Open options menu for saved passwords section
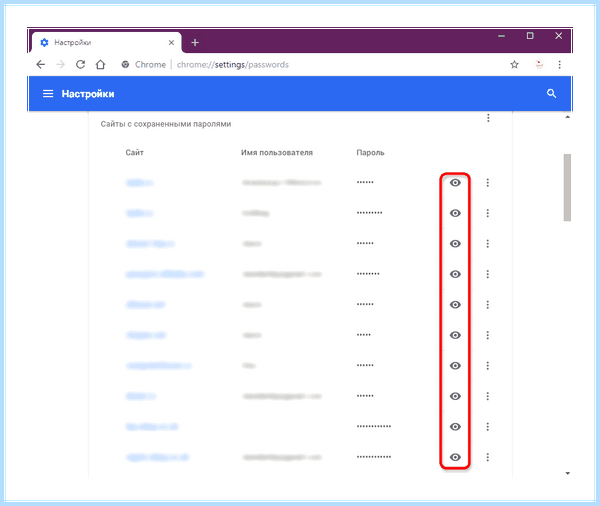The width and height of the screenshot is (600, 506). pyautogui.click(x=488, y=118)
